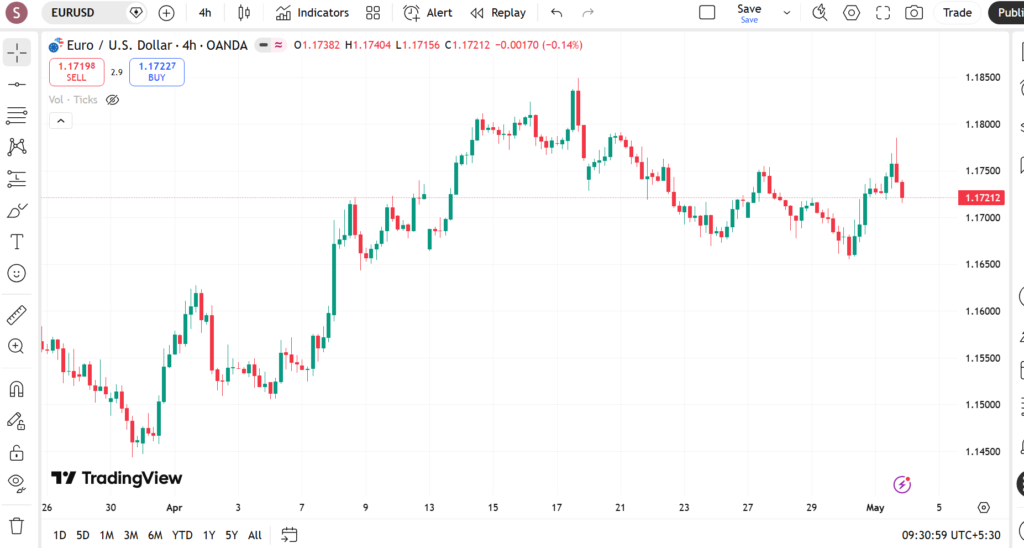The image size is (1024, 548).
Task: Click the EURUSD symbol search field
Action: click(x=88, y=12)
